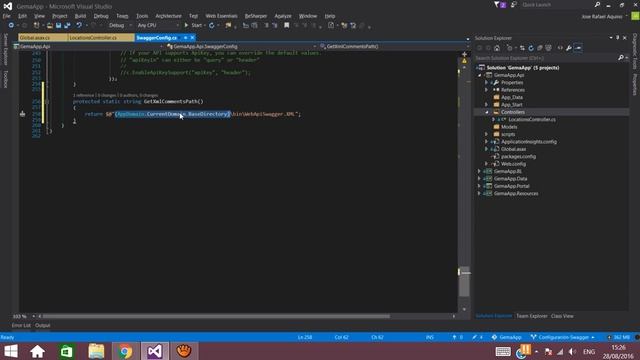Select Web.config in Solution Explorer
The height and width of the screenshot is (360, 640).
pyautogui.click(x=513, y=164)
